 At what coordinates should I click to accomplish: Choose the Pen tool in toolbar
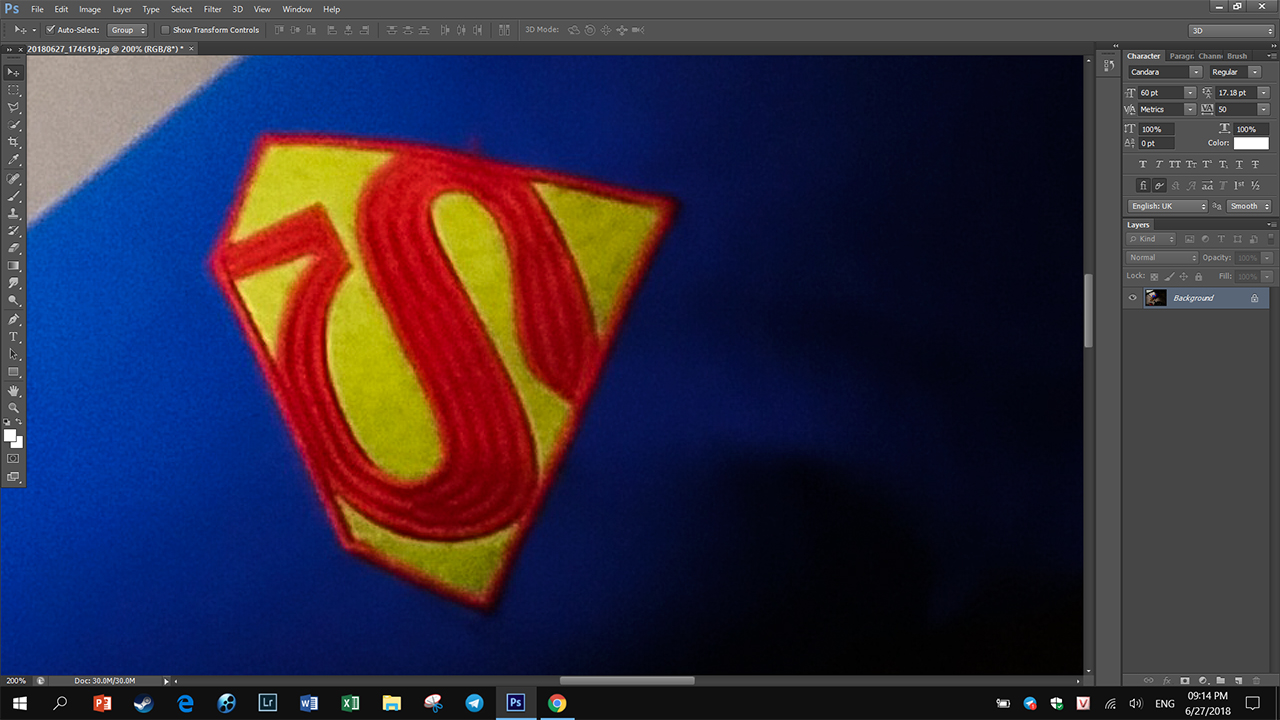pos(14,319)
